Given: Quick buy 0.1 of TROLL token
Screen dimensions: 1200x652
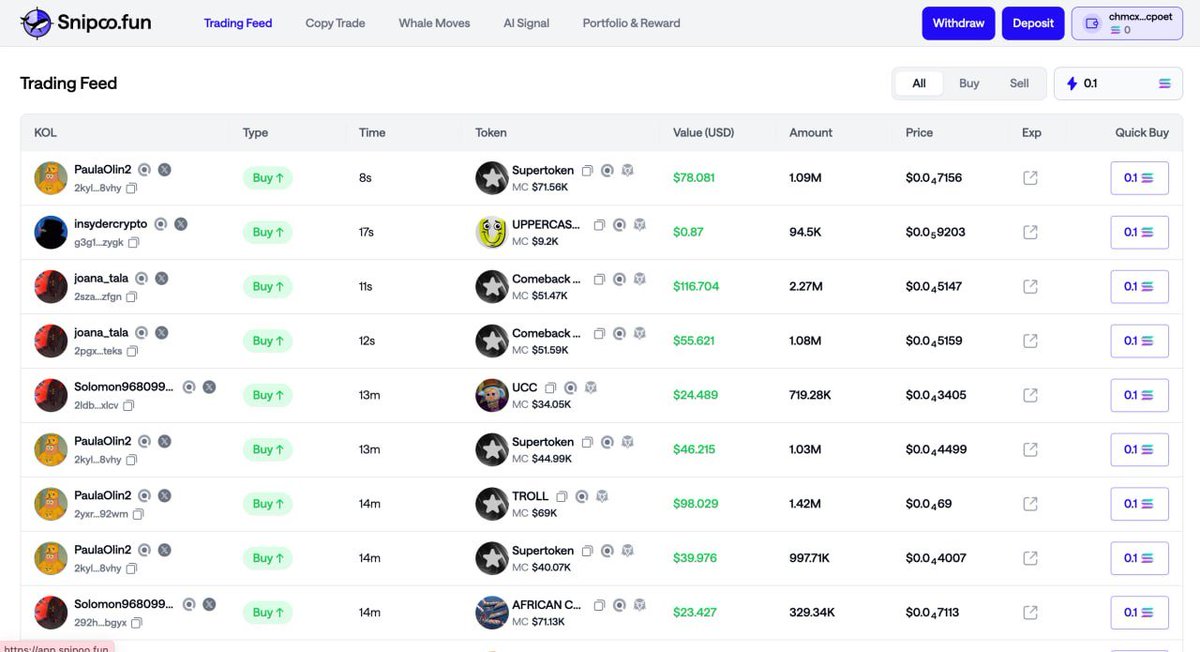Looking at the screenshot, I should [x=1139, y=504].
